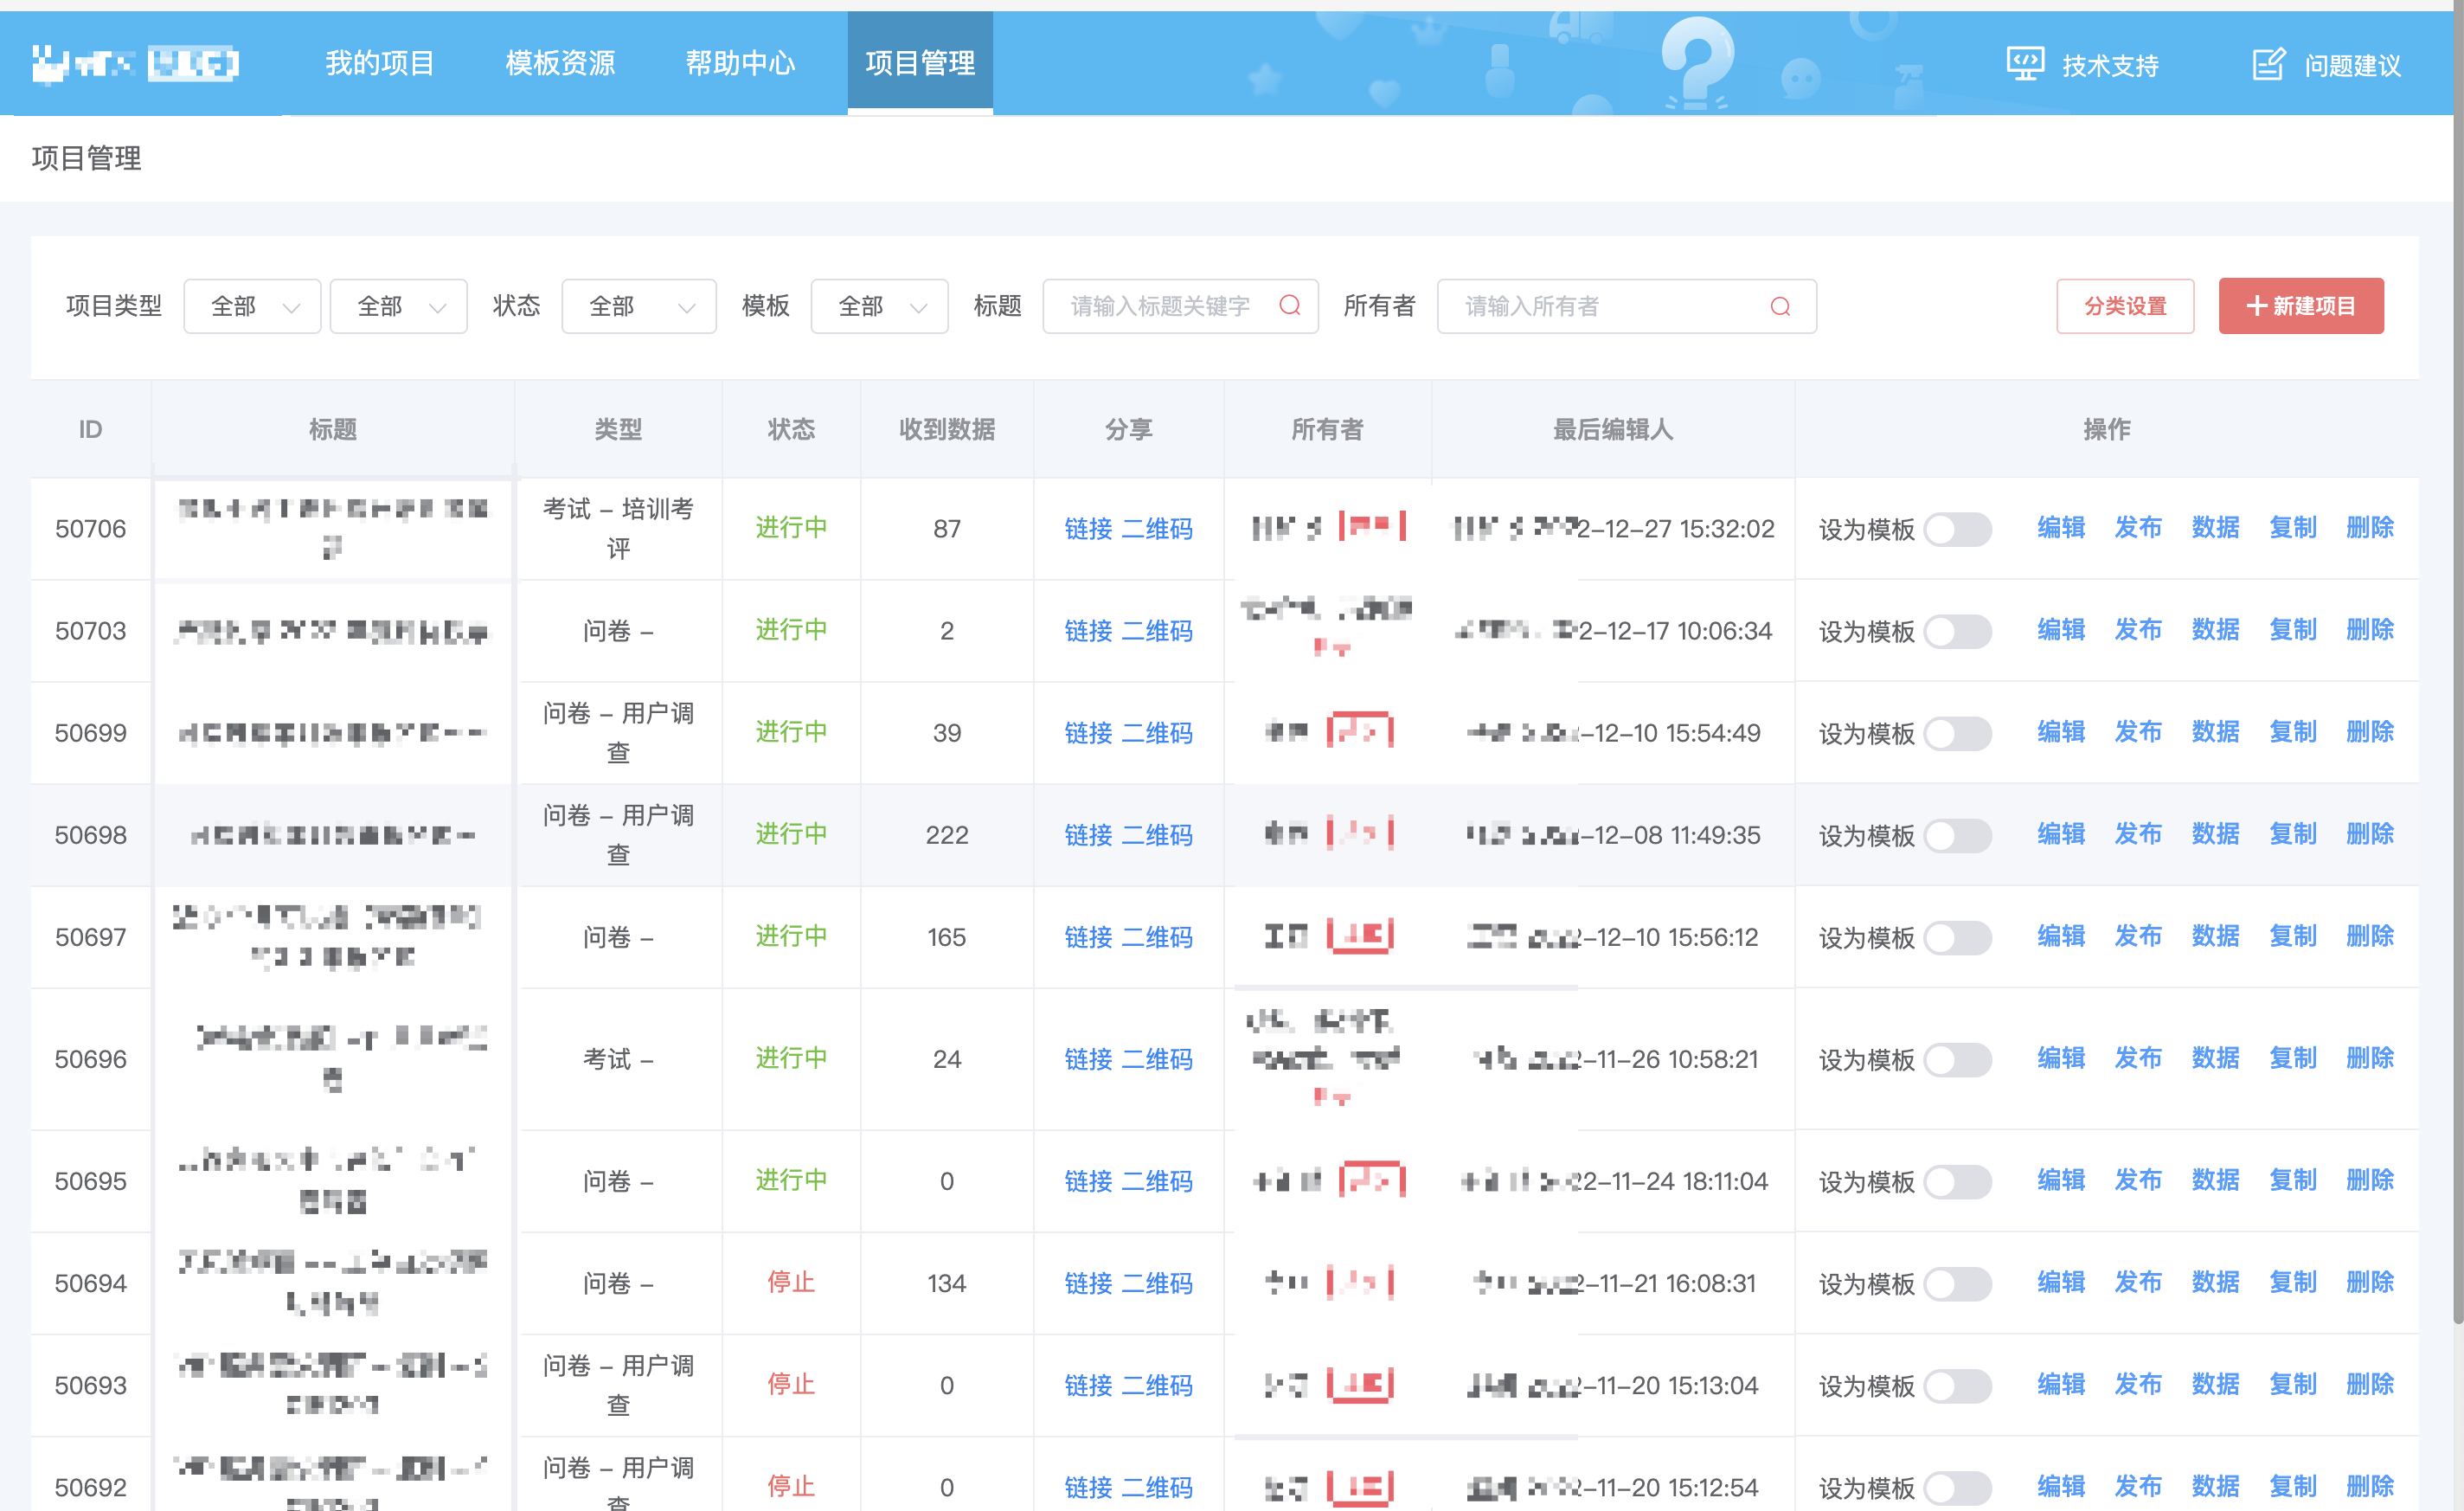Image resolution: width=2464 pixels, height=1511 pixels.
Task: Open the 技术支持 monitor icon
Action: point(2025,64)
